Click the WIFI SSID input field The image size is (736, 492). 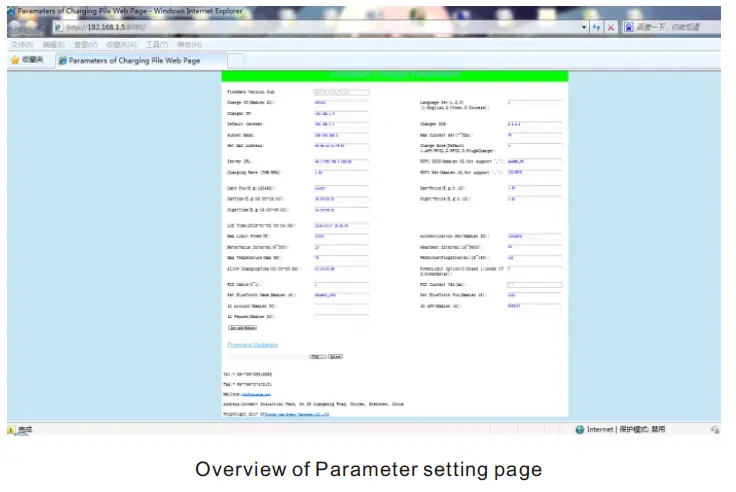534,161
